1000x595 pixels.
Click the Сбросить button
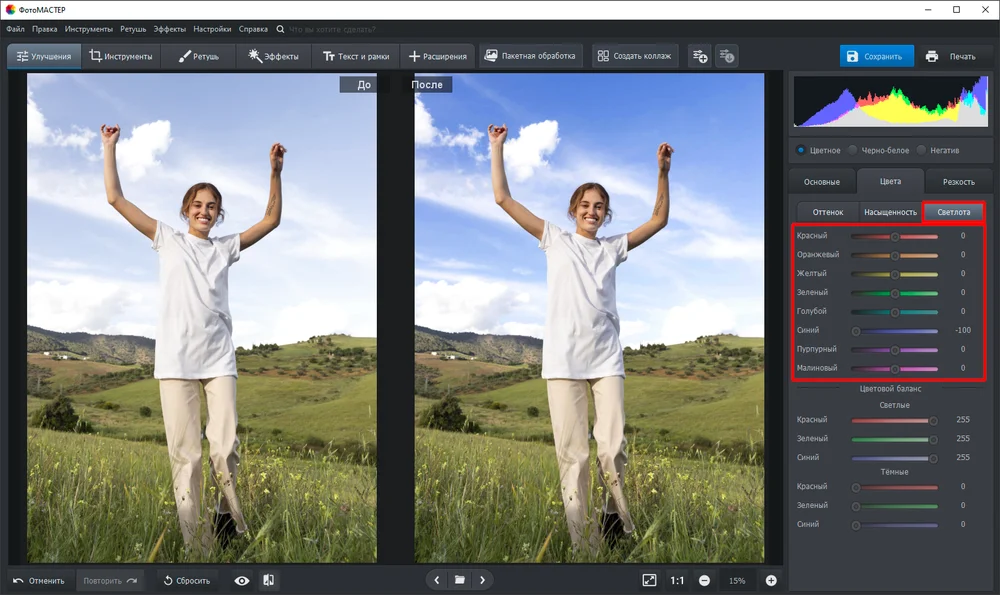(x=186, y=580)
